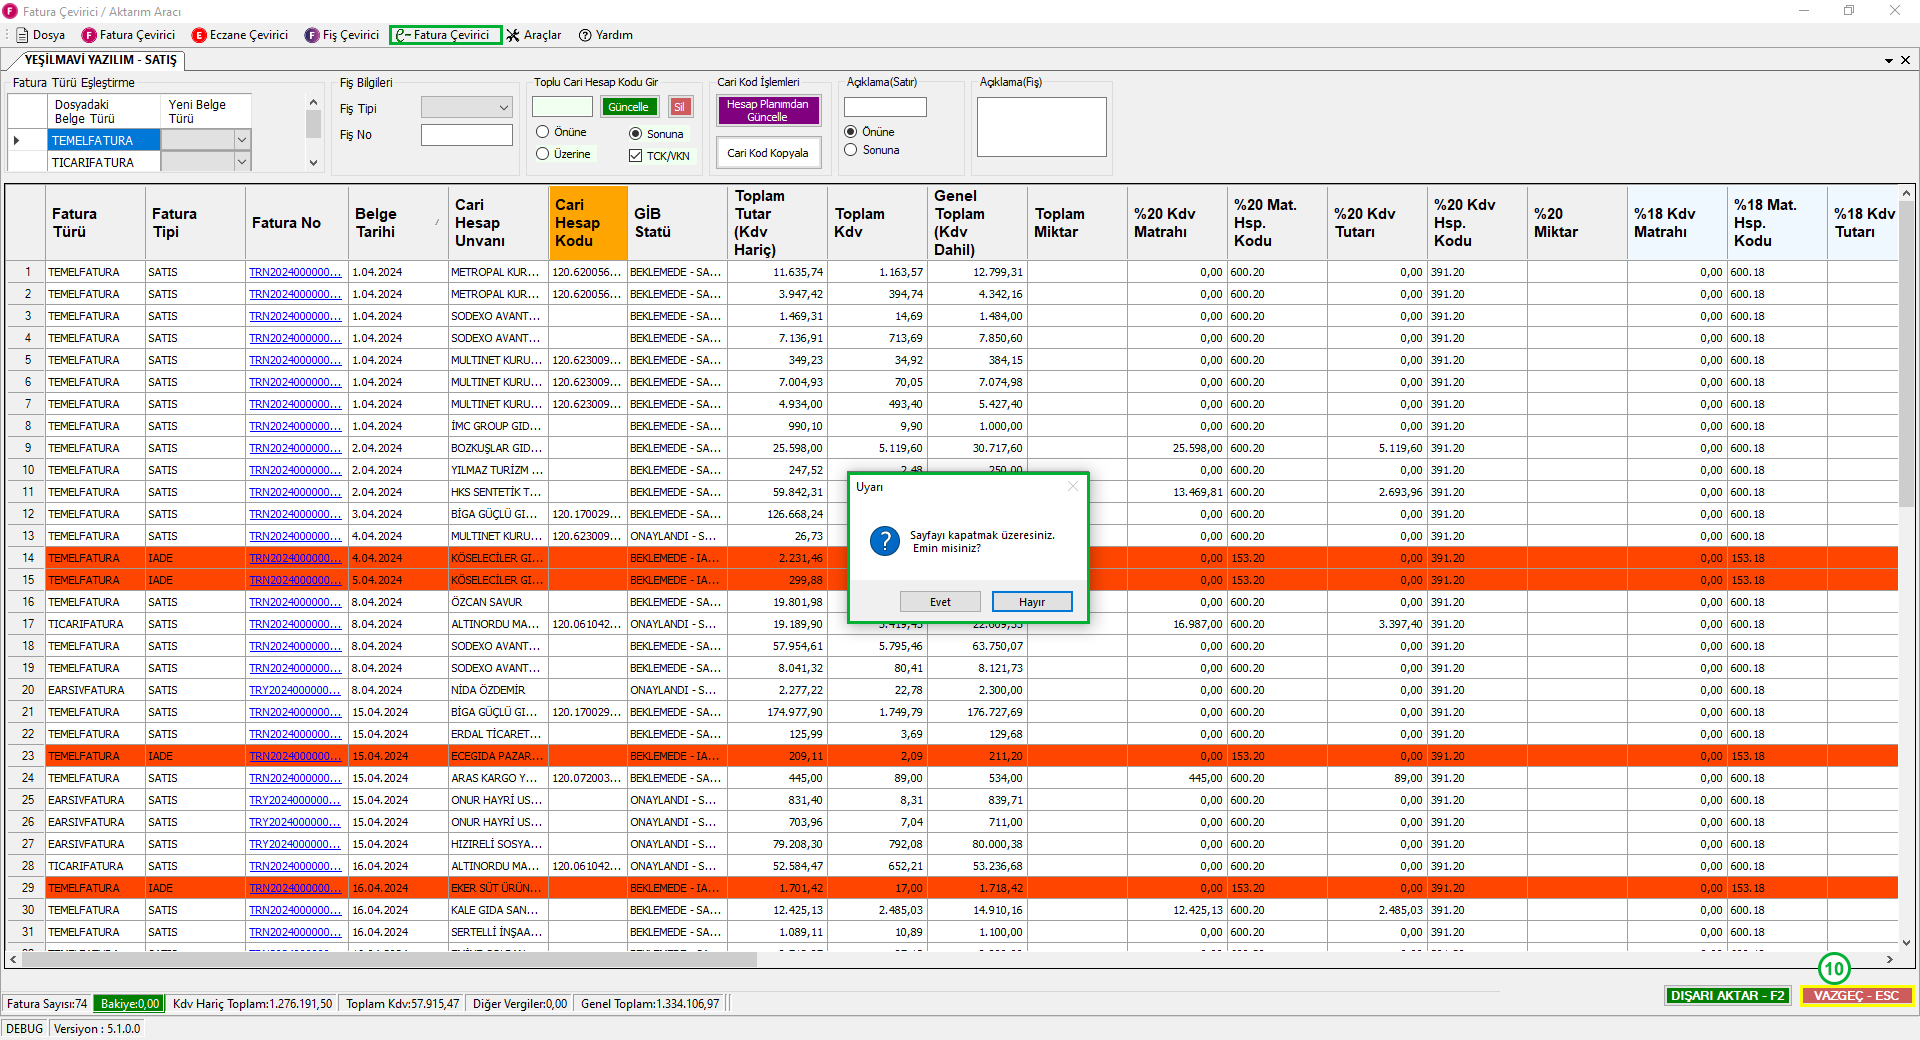Toggle the TCK/VKN checkbox
This screenshot has width=1920, height=1040.
click(635, 156)
